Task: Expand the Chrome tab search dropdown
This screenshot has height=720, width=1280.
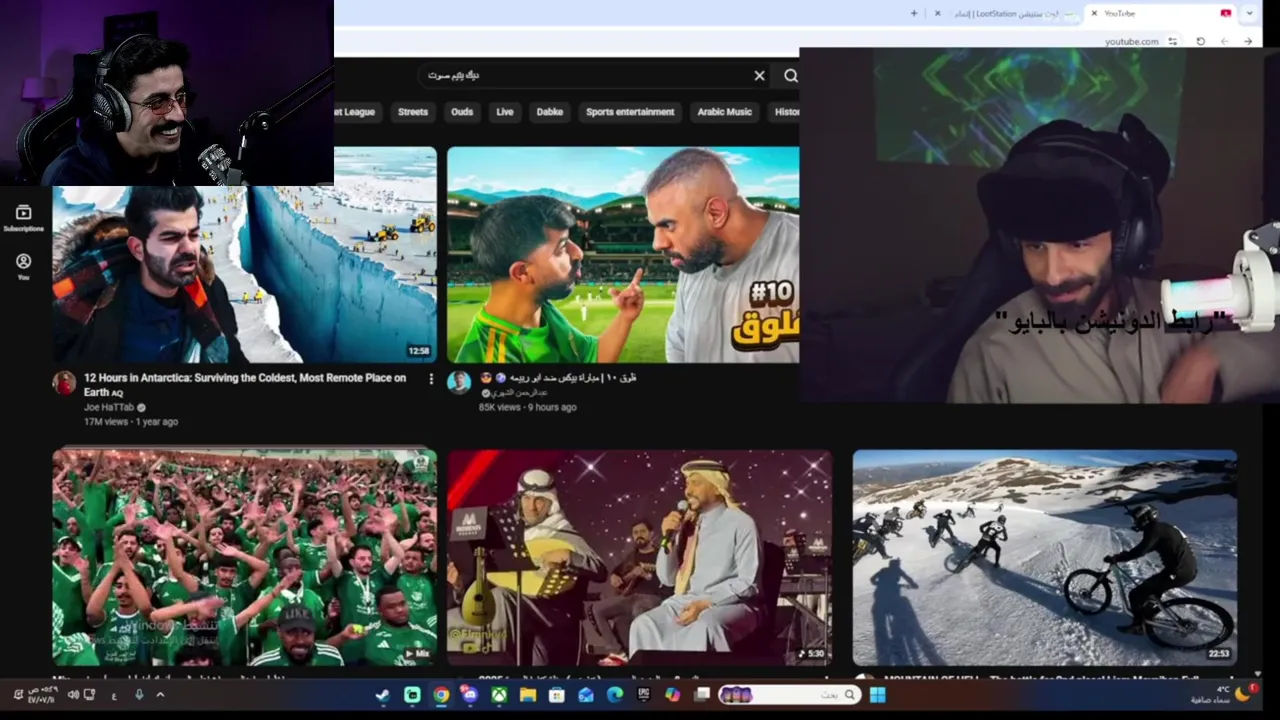Action: click(1249, 13)
